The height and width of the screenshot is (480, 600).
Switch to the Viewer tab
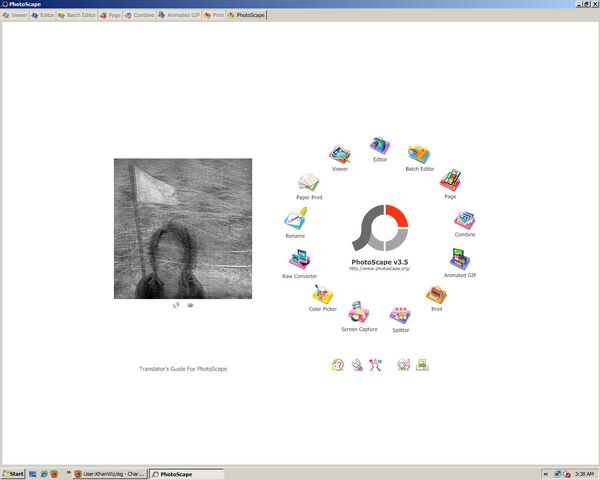(15, 15)
